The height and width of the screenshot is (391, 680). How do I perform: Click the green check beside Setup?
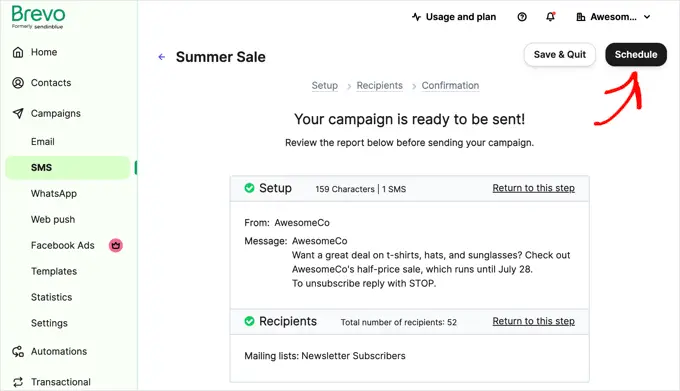249,188
